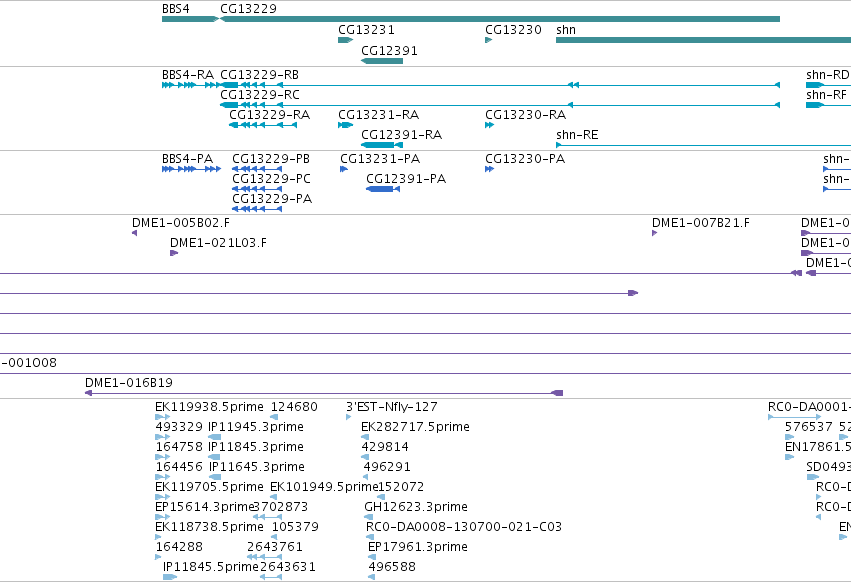Select transcript CG13229-RC label
This screenshot has width=851, height=582.
point(259,95)
